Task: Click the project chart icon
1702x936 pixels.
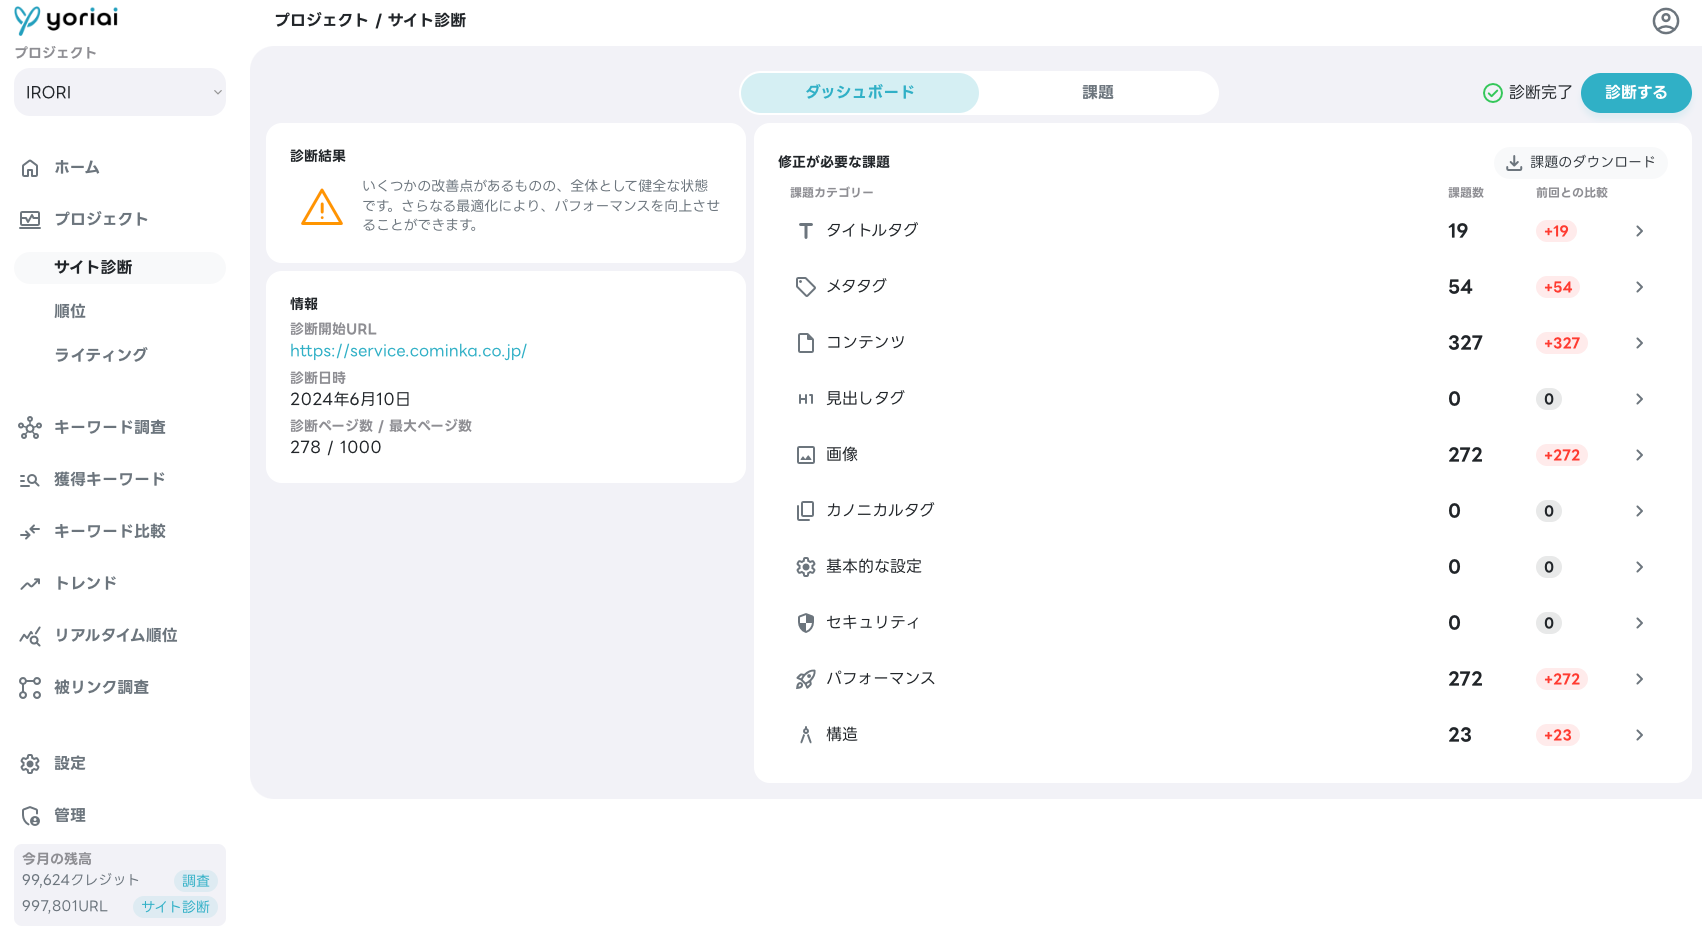Action: tap(30, 219)
